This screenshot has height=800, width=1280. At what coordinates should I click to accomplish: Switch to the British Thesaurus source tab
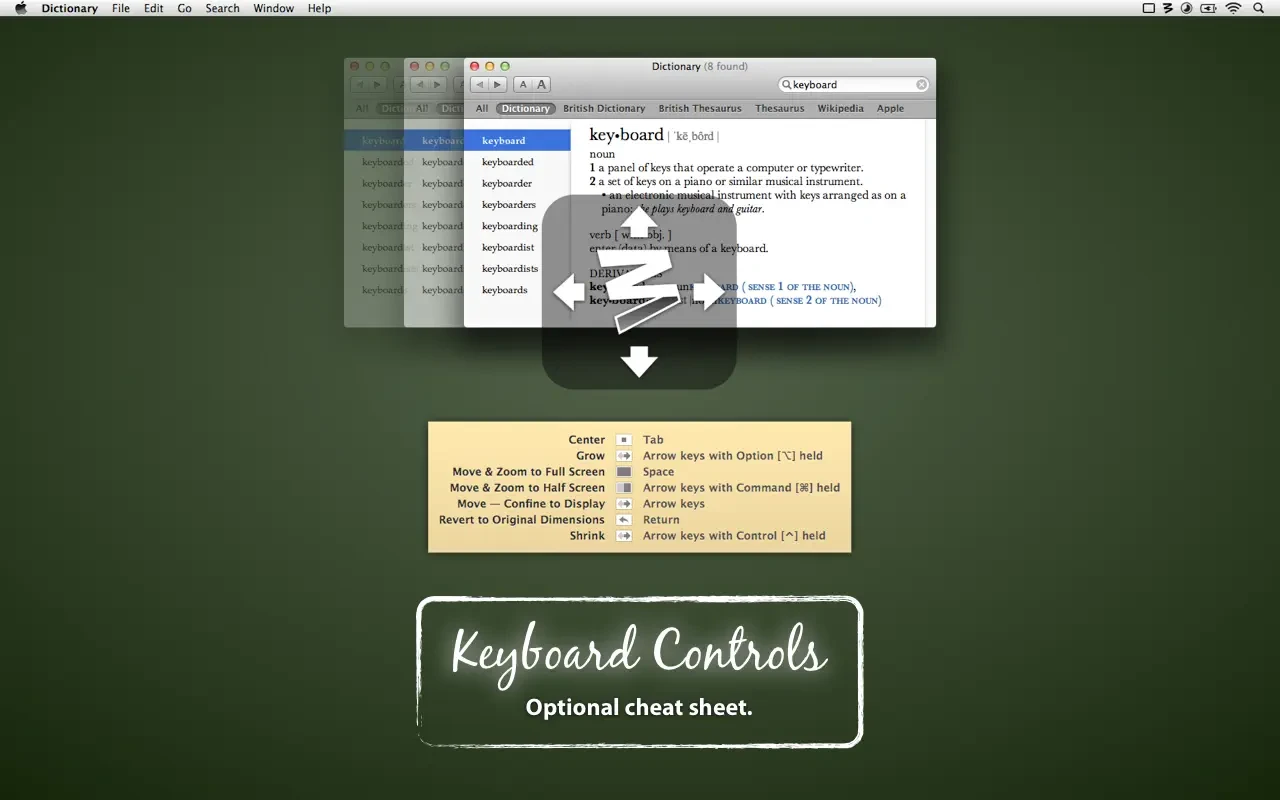(700, 108)
